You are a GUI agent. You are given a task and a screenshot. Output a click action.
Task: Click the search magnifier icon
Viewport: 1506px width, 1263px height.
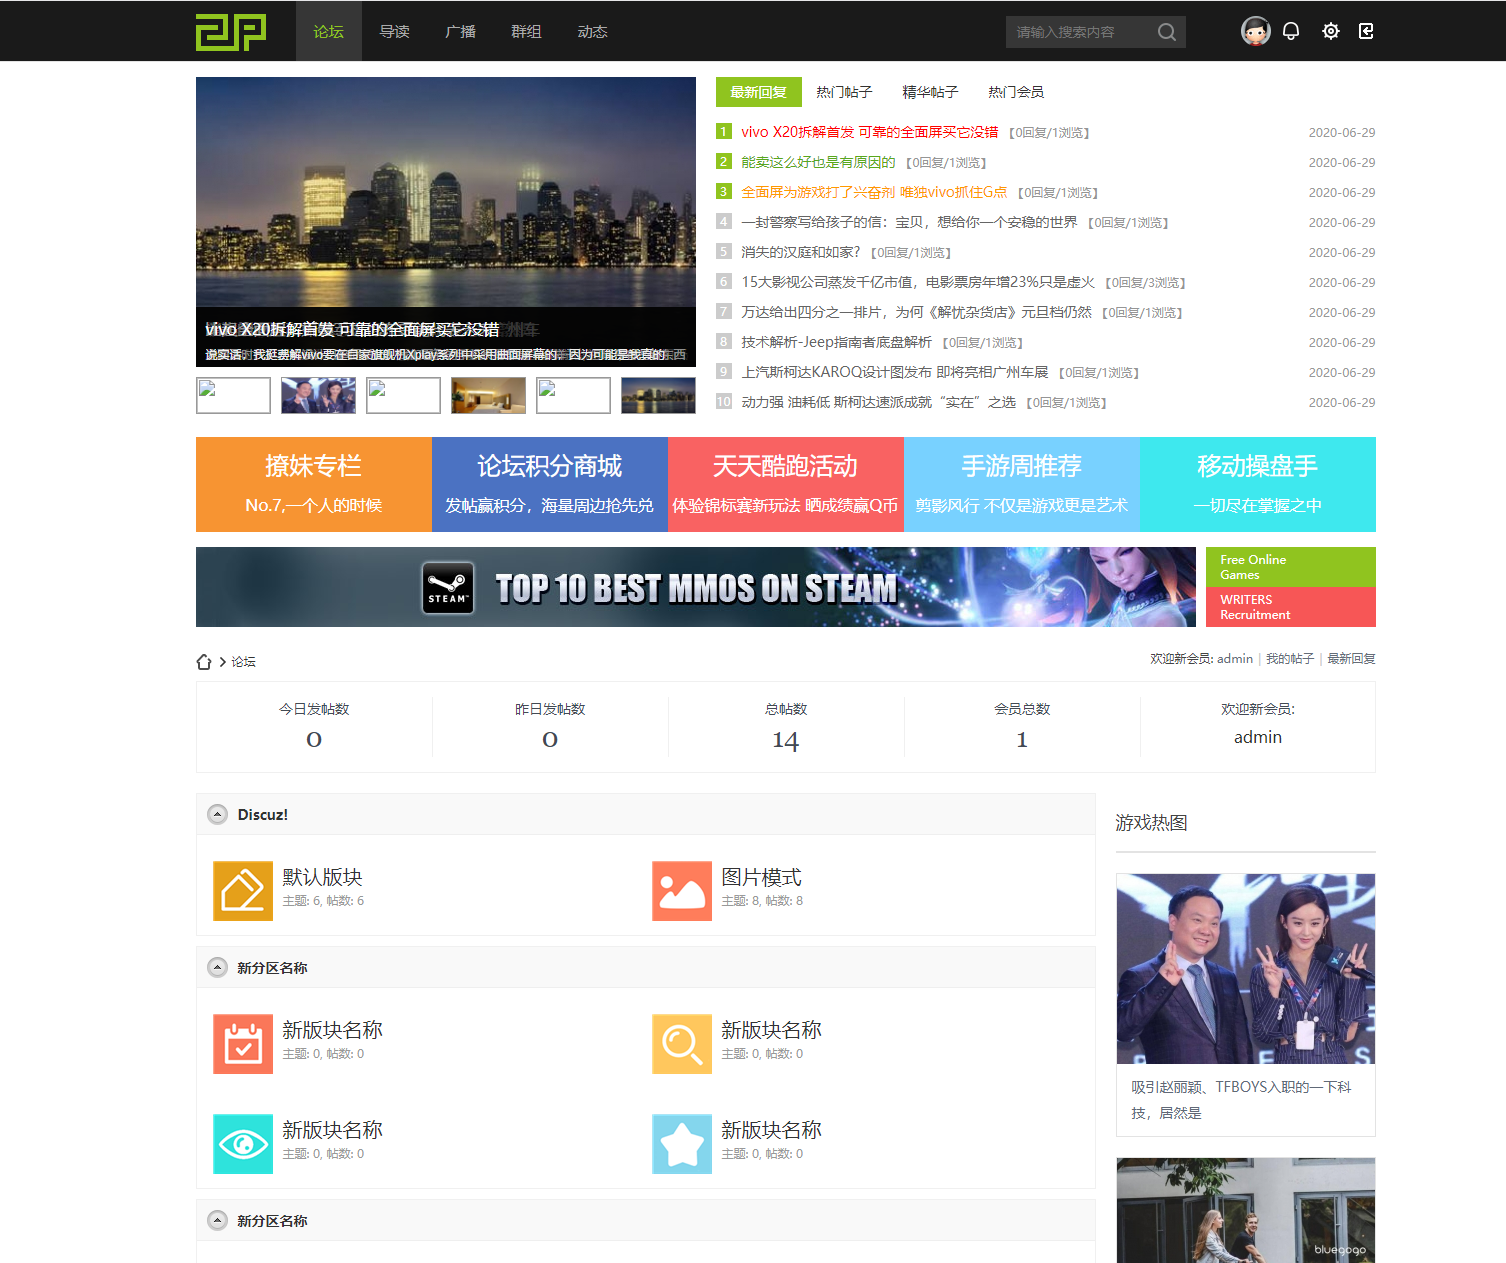pos(1166,32)
